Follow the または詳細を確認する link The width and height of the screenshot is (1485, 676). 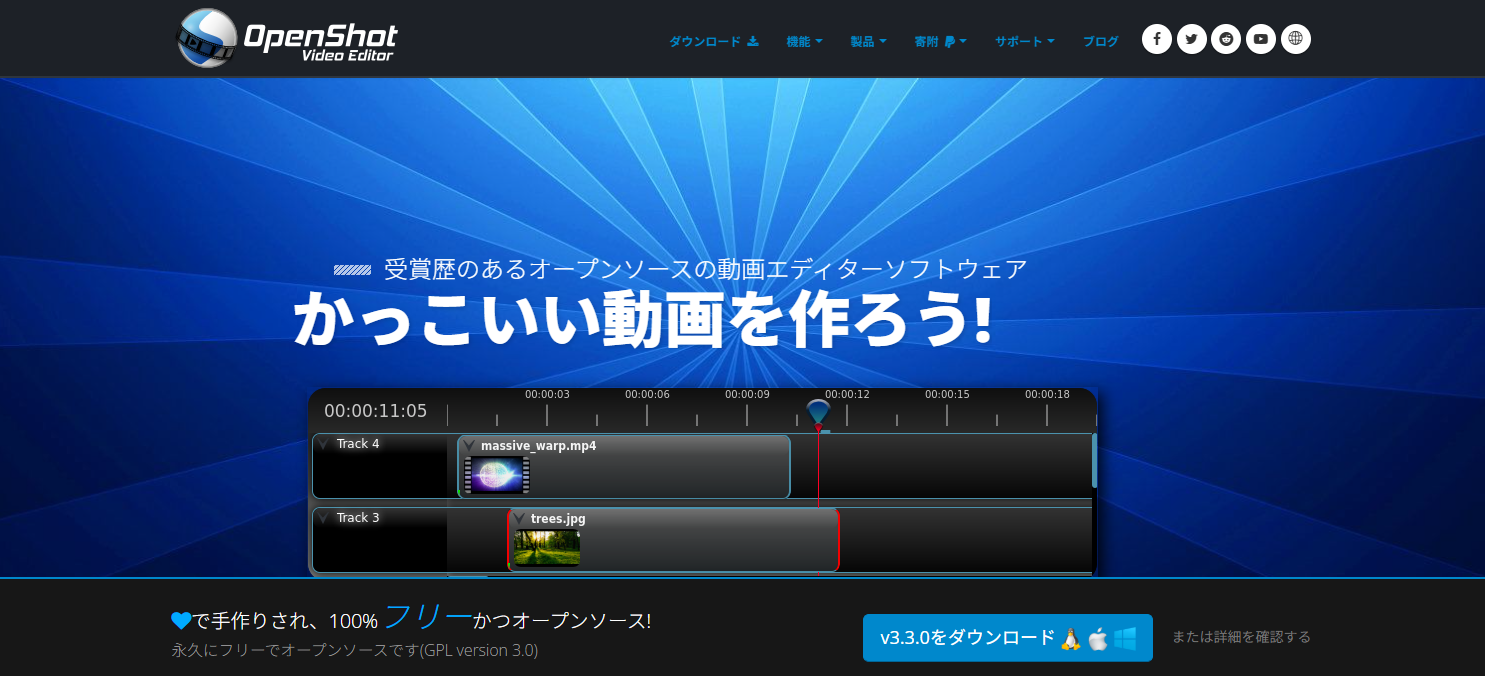point(1241,637)
